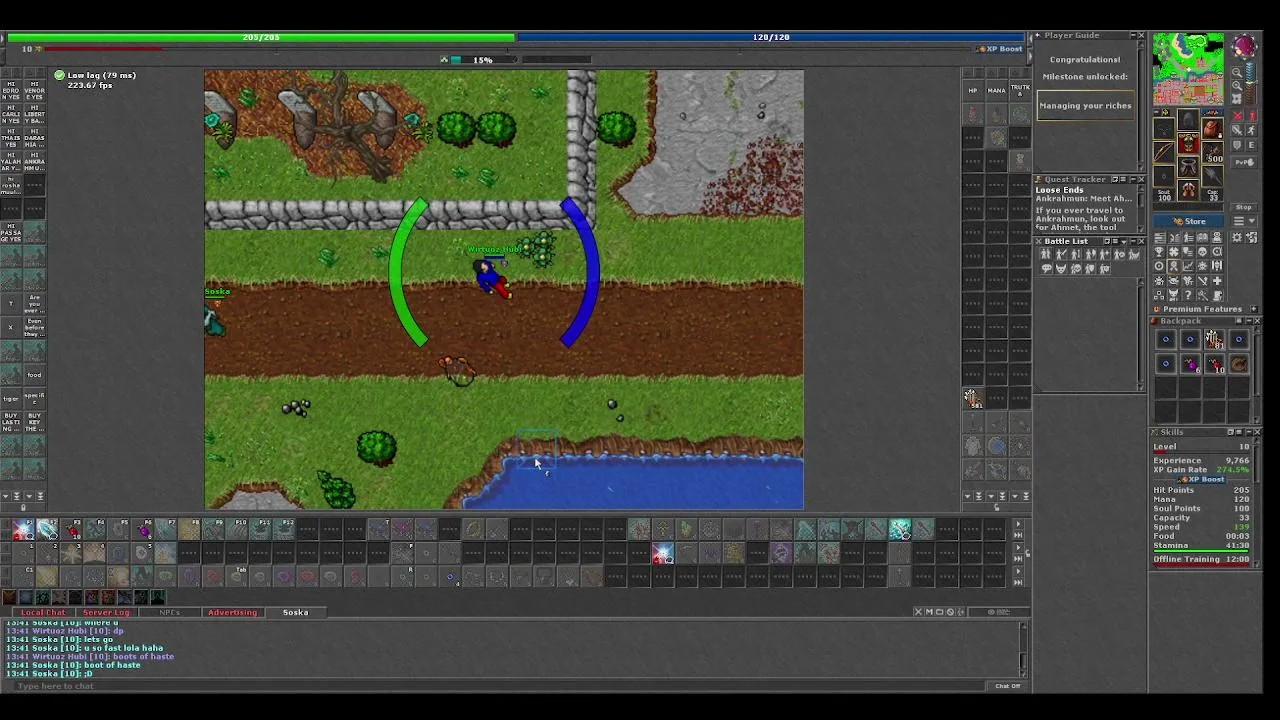Click the plus-cross widget icon

(1217, 281)
